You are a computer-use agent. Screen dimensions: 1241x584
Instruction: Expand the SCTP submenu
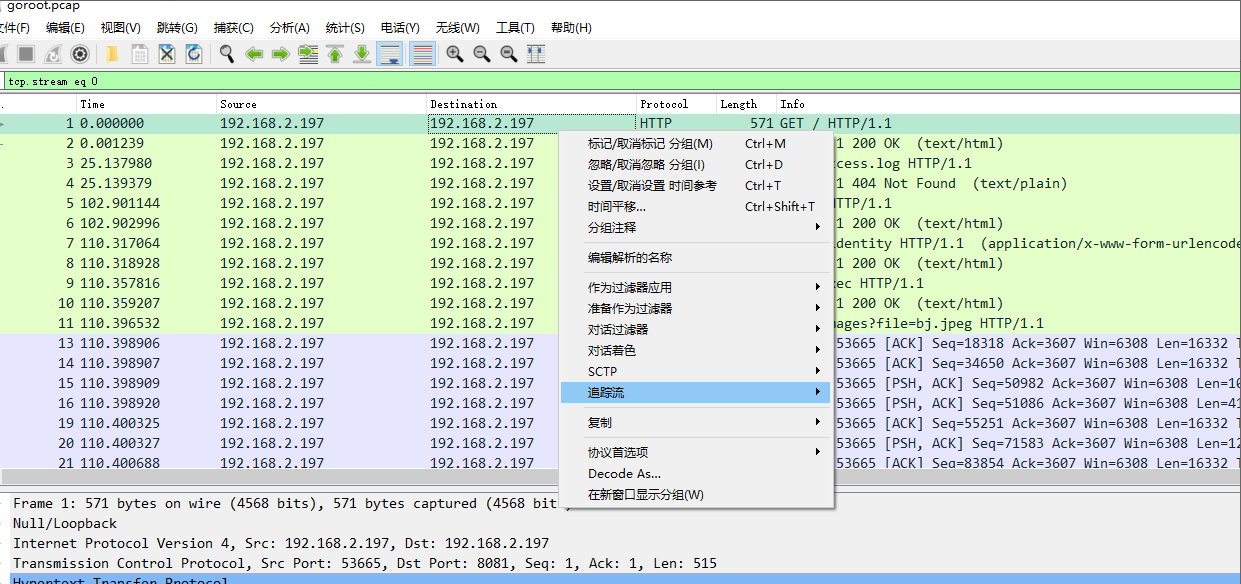(x=697, y=371)
